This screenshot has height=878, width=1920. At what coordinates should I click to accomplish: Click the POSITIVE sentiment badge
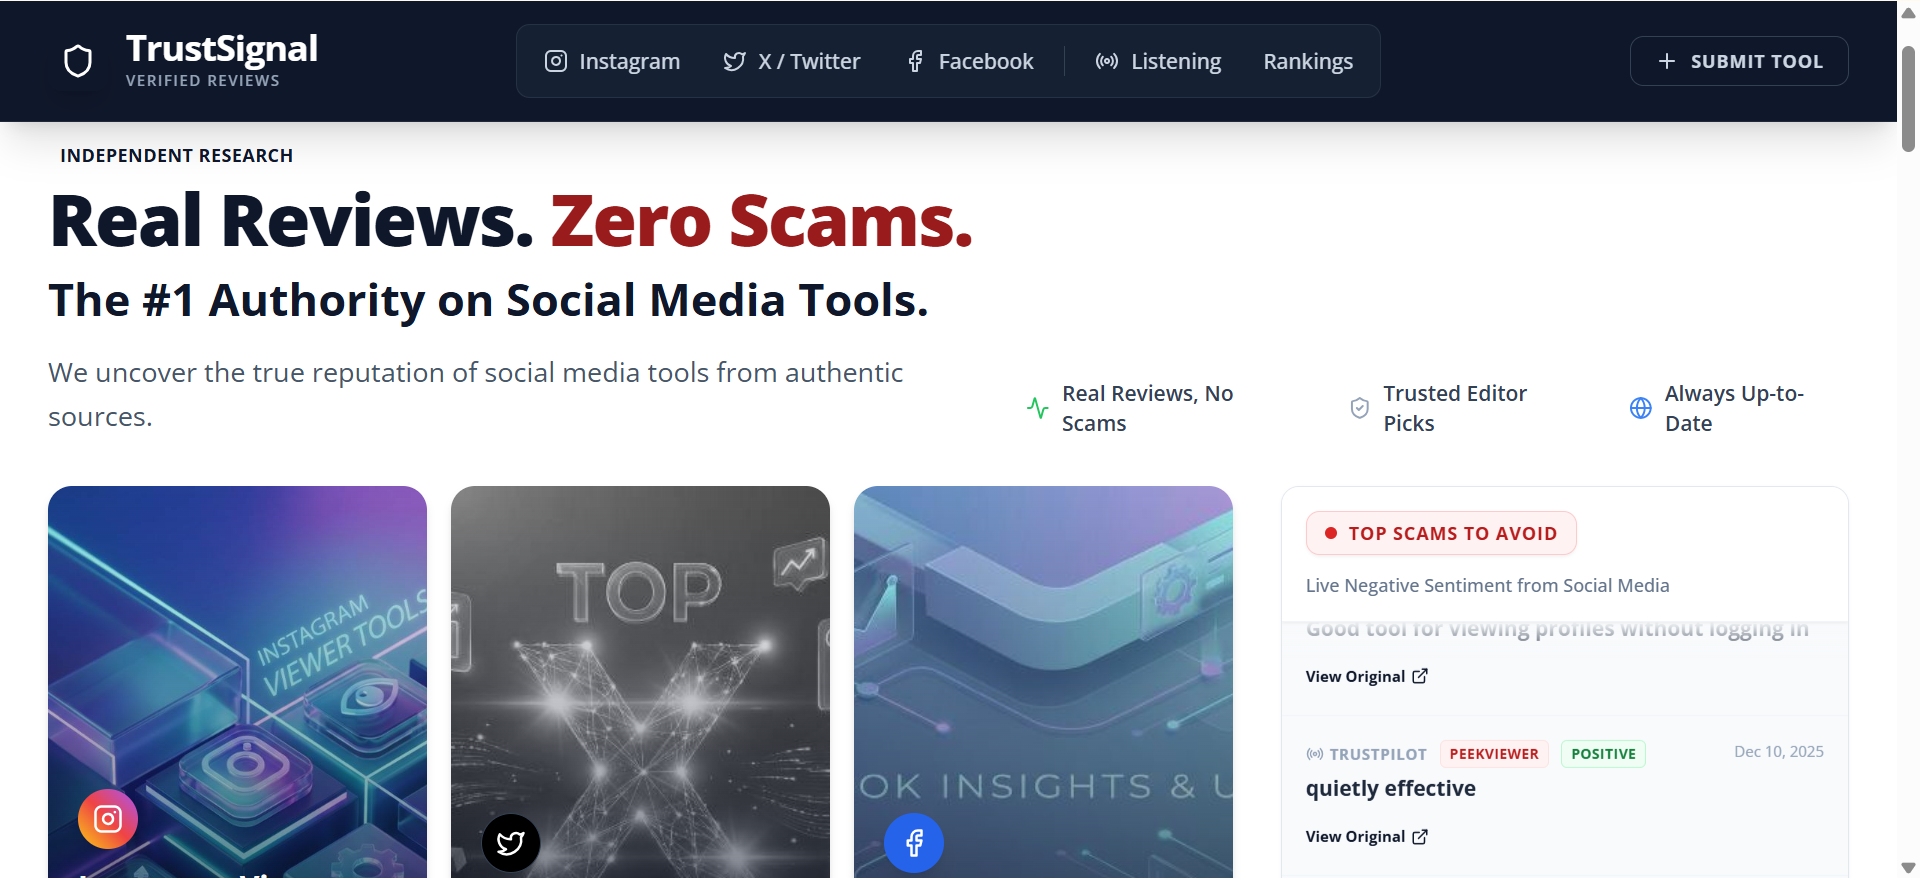[x=1603, y=754]
